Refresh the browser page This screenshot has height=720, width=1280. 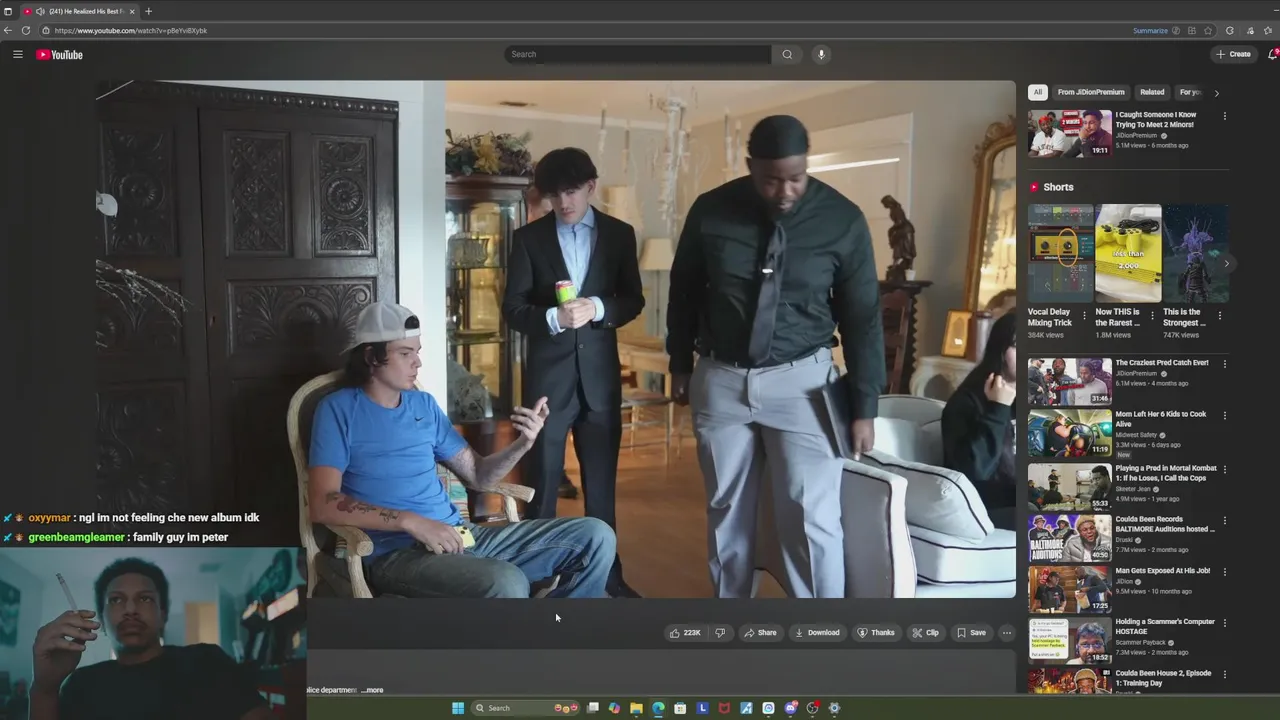(x=26, y=30)
